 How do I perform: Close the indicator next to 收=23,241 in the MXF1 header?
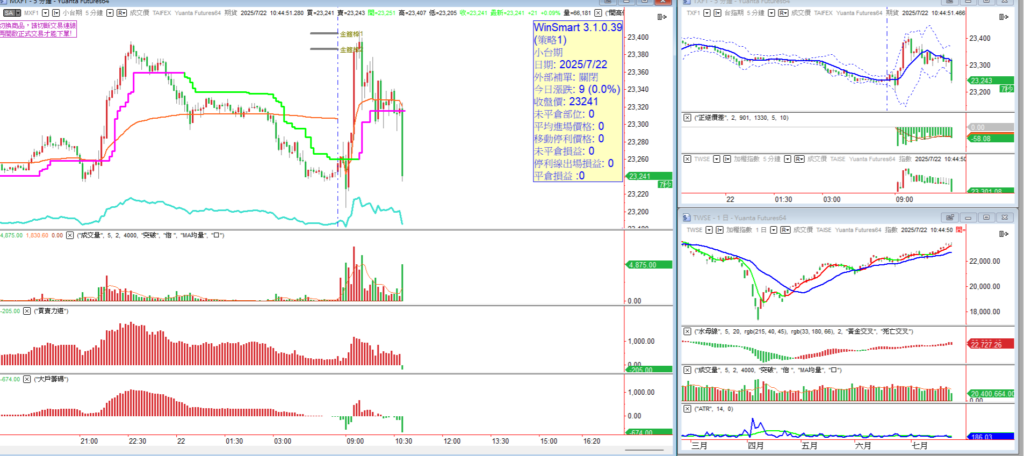click(x=599, y=12)
